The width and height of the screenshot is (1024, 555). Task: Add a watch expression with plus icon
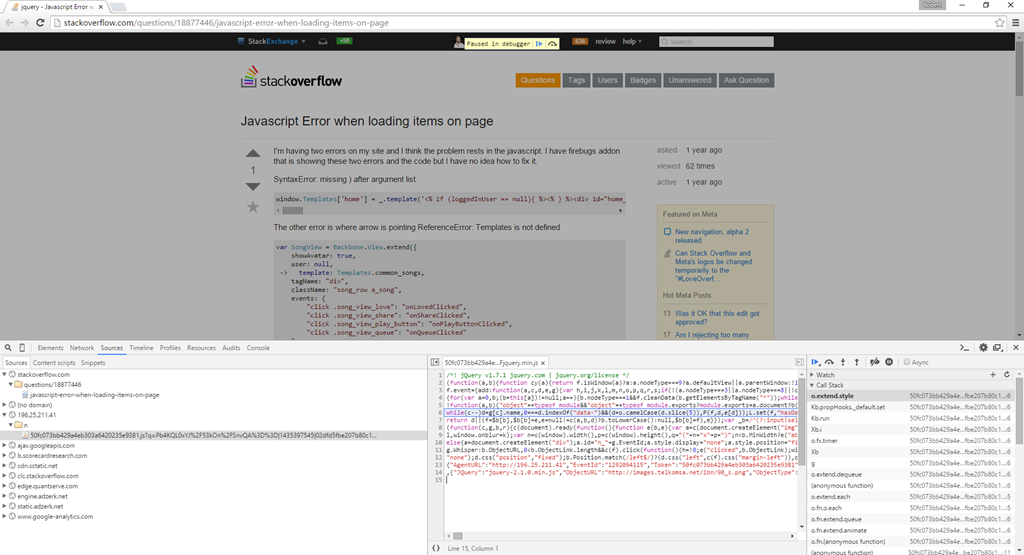pos(993,374)
